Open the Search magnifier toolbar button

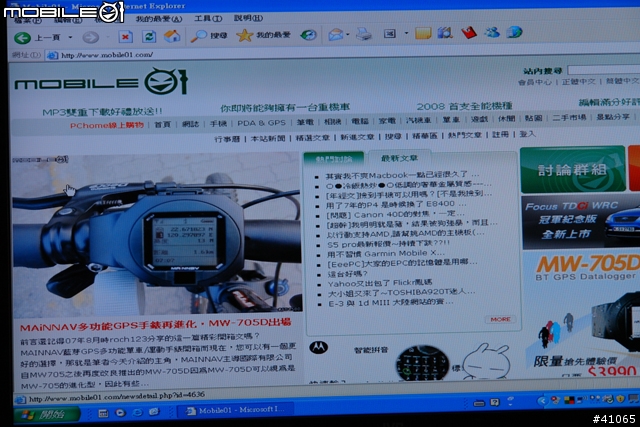pos(209,36)
